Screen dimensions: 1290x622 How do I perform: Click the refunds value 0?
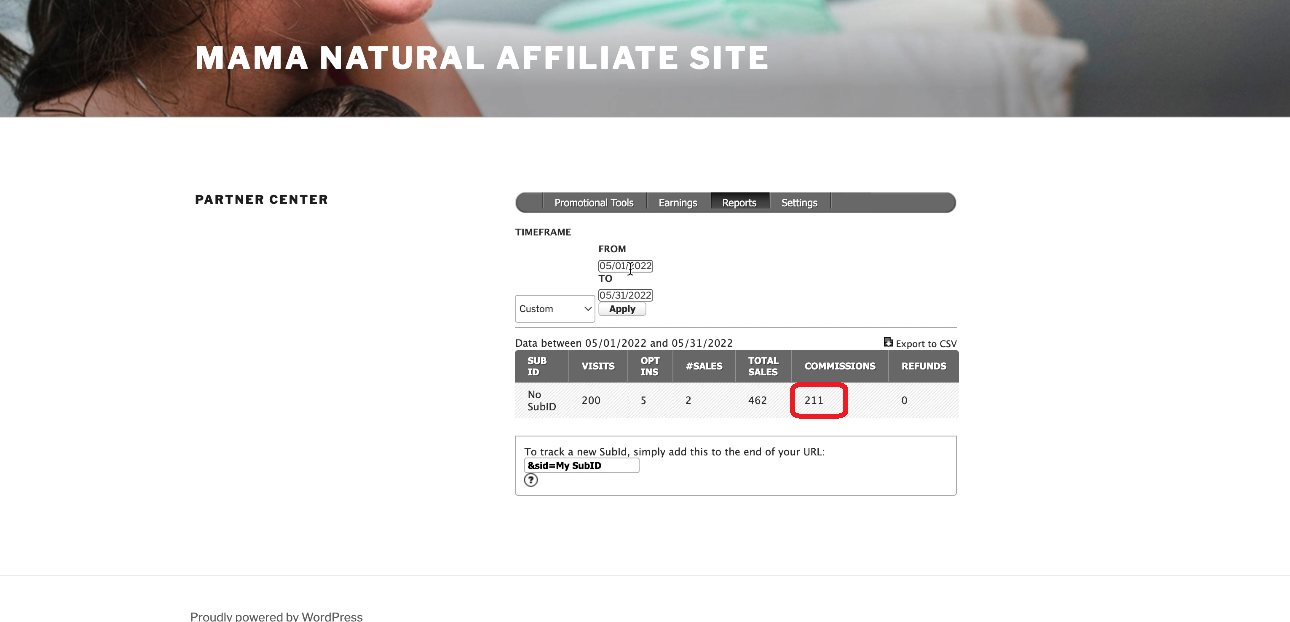(904, 400)
